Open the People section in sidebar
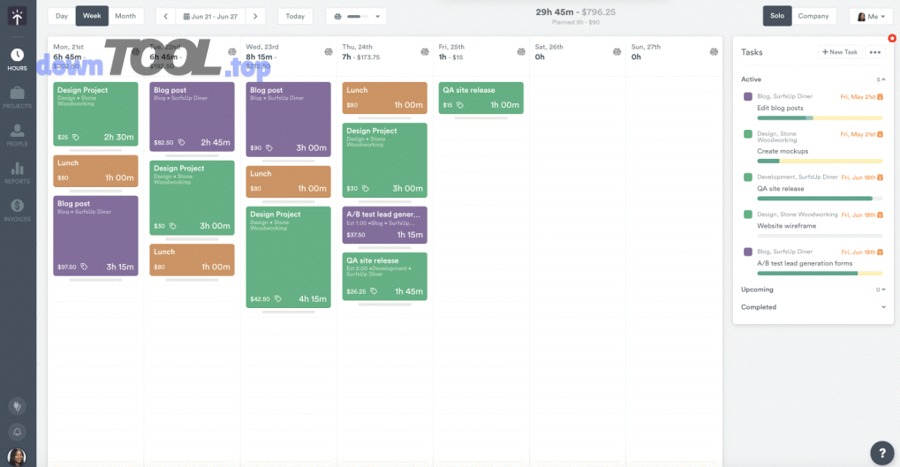Viewport: 900px width, 467px height. coord(17,135)
